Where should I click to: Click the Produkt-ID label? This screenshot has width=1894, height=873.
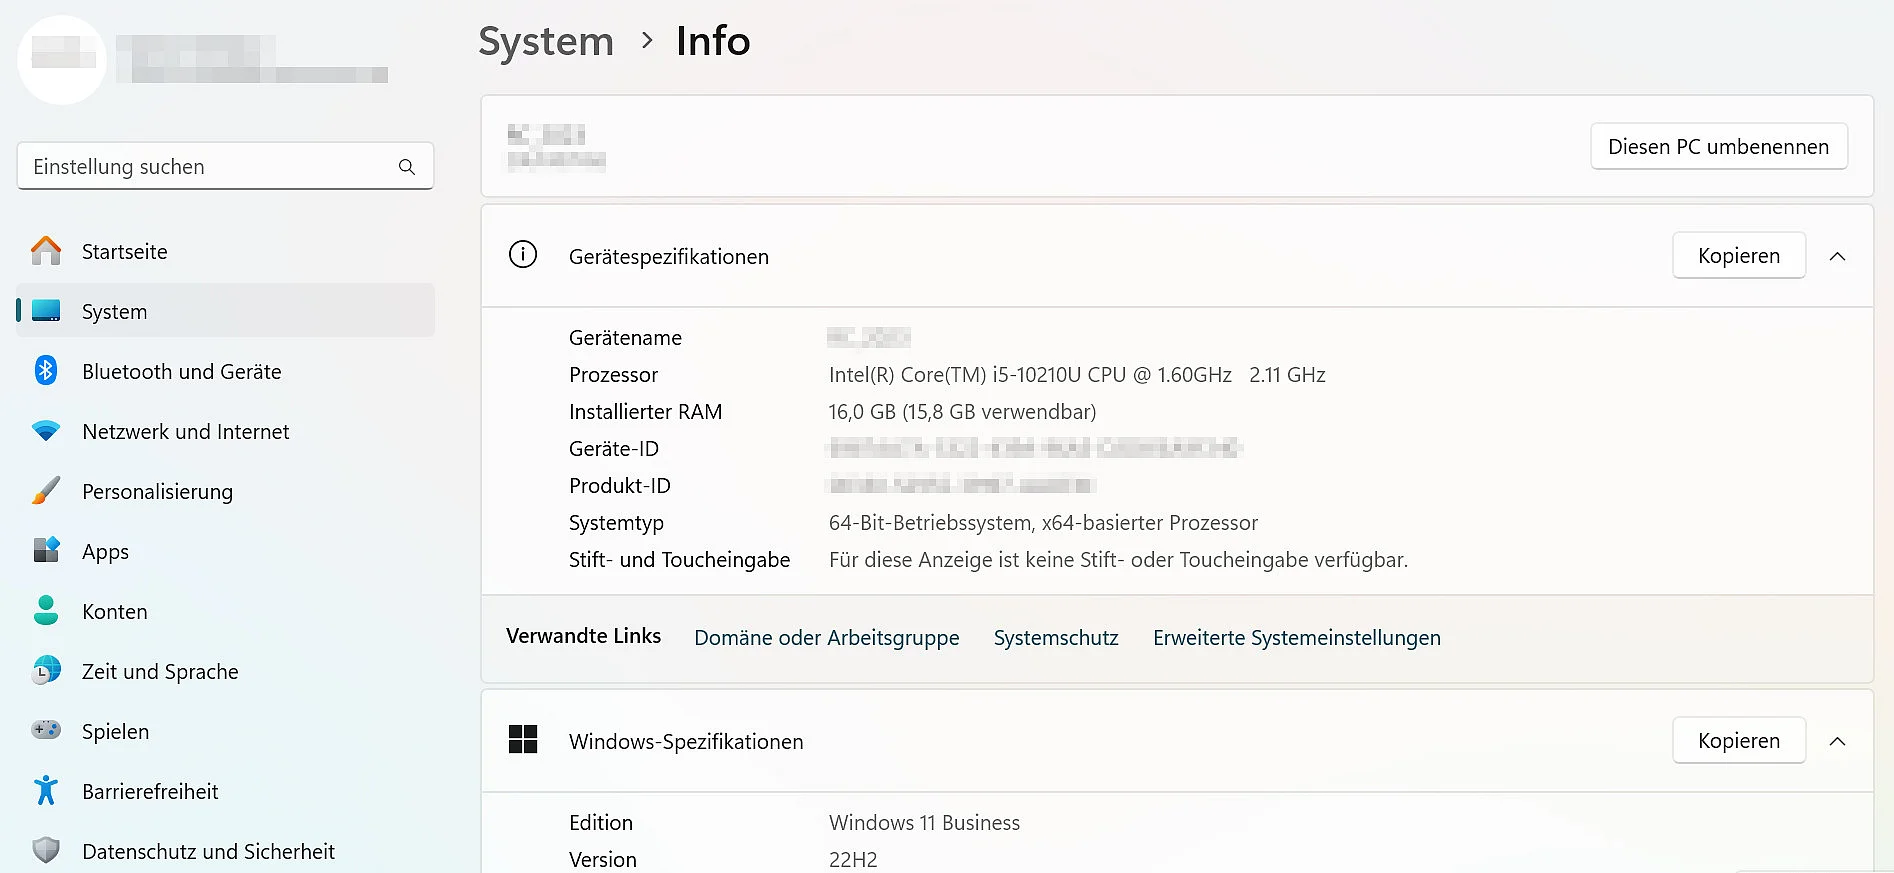point(620,486)
